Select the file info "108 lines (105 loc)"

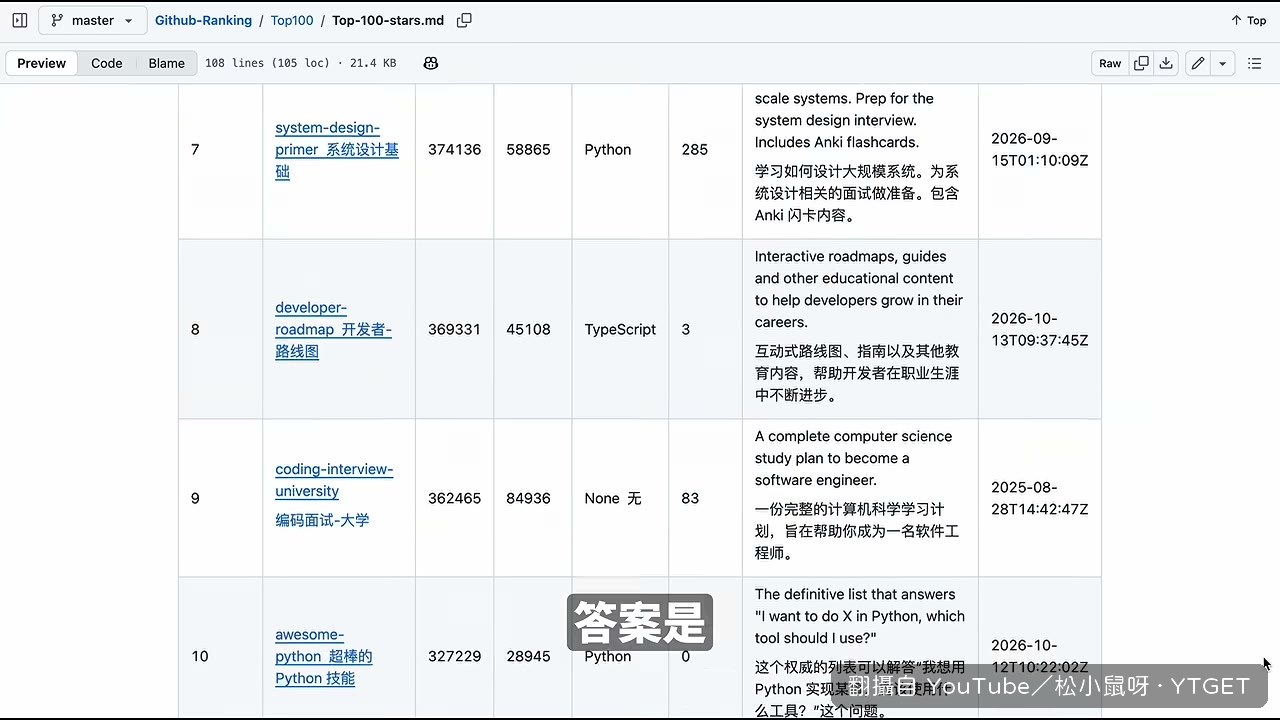tap(267, 63)
